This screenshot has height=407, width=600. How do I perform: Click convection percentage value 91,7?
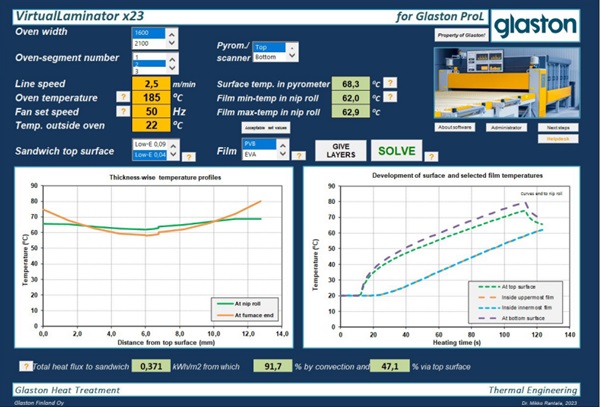click(273, 366)
